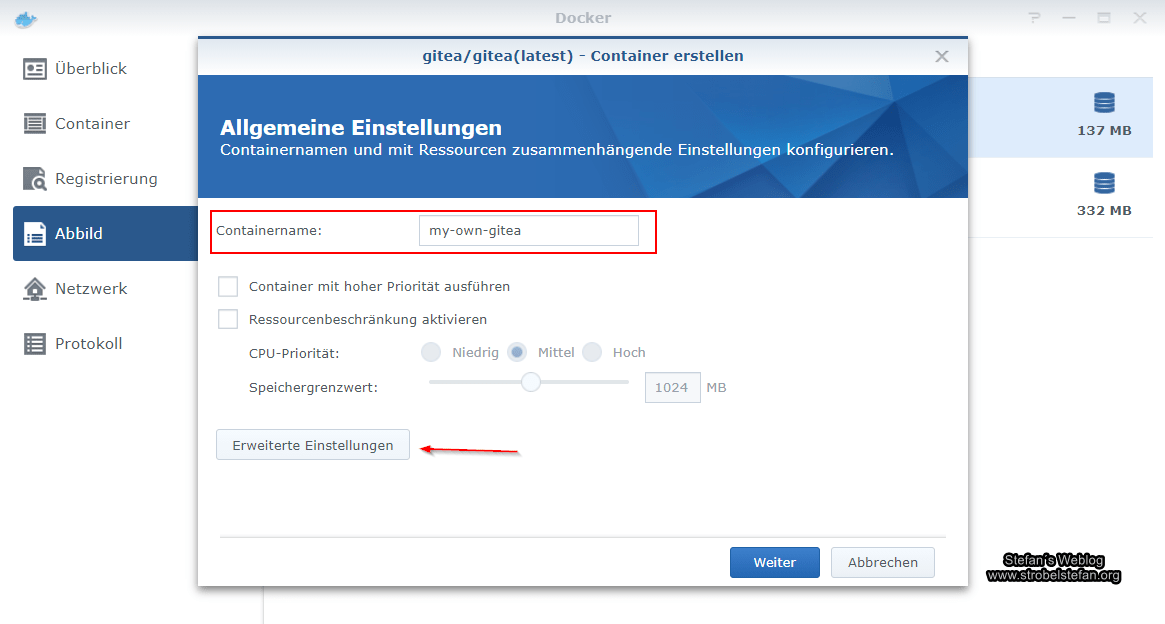Open the Registrierung search icon
Image resolution: width=1165 pixels, height=624 pixels.
tap(35, 179)
